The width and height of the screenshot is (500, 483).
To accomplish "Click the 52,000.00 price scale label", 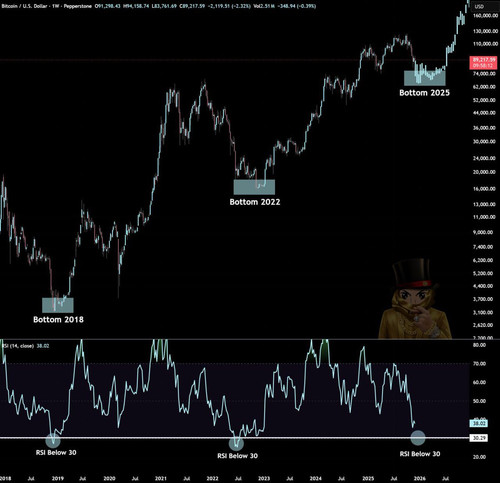I will click(x=484, y=100).
